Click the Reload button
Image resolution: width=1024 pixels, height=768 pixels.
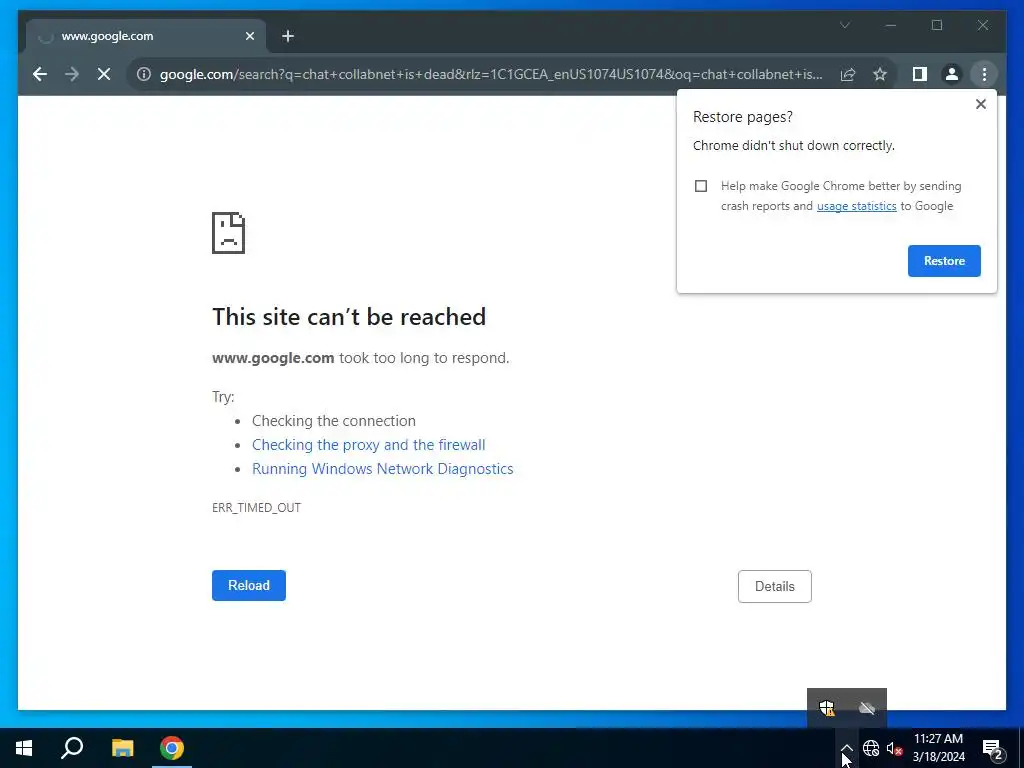click(x=249, y=585)
